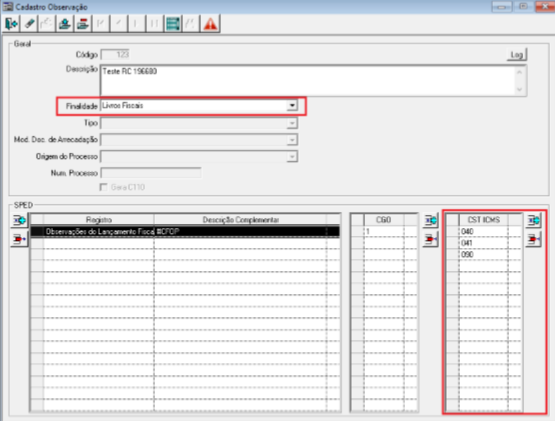
Task: Click the save record tray icon
Action: tap(64, 24)
